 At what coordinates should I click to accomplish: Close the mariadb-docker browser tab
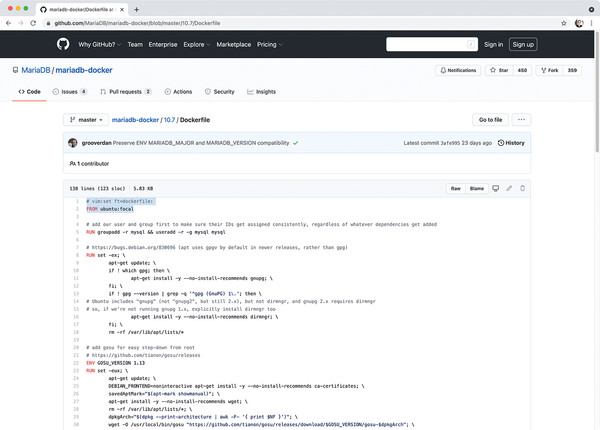click(122, 10)
